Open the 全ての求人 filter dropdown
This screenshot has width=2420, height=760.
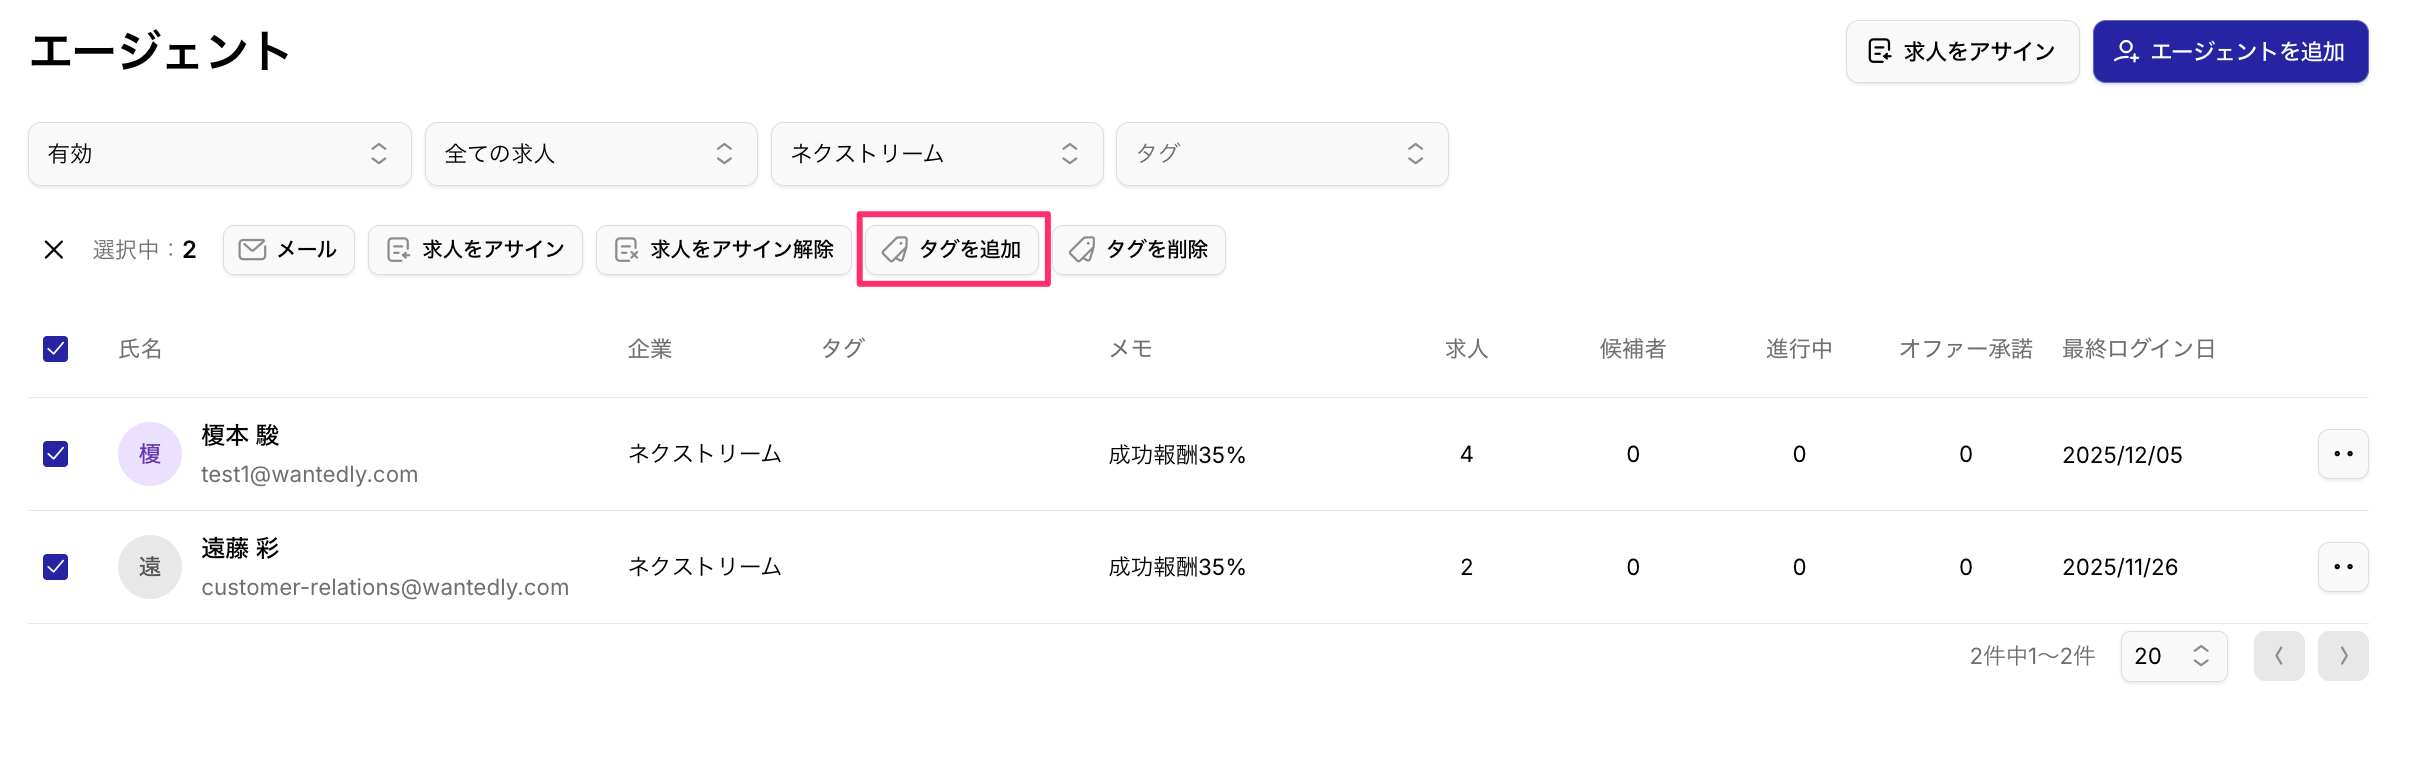[591, 154]
